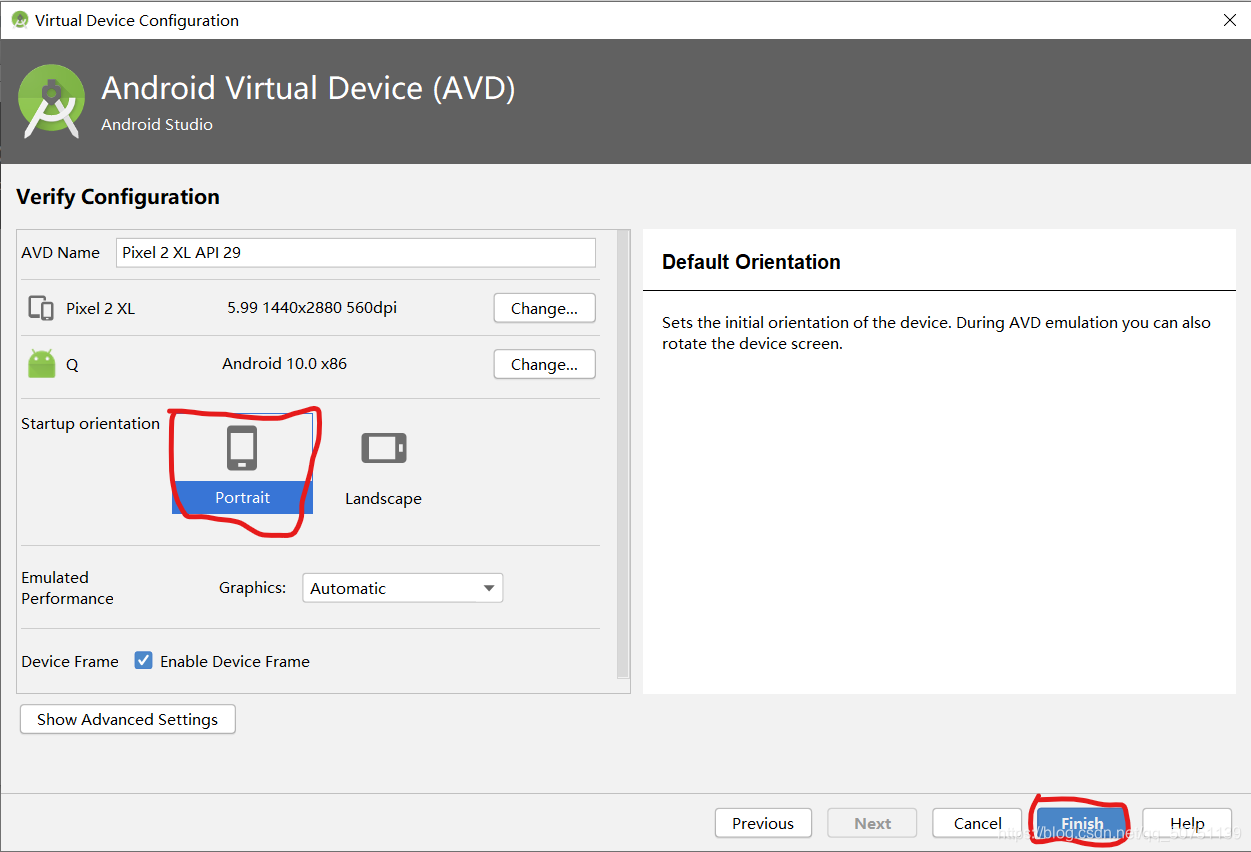
Task: Click the 'Emulated Performance' label
Action: click(67, 588)
